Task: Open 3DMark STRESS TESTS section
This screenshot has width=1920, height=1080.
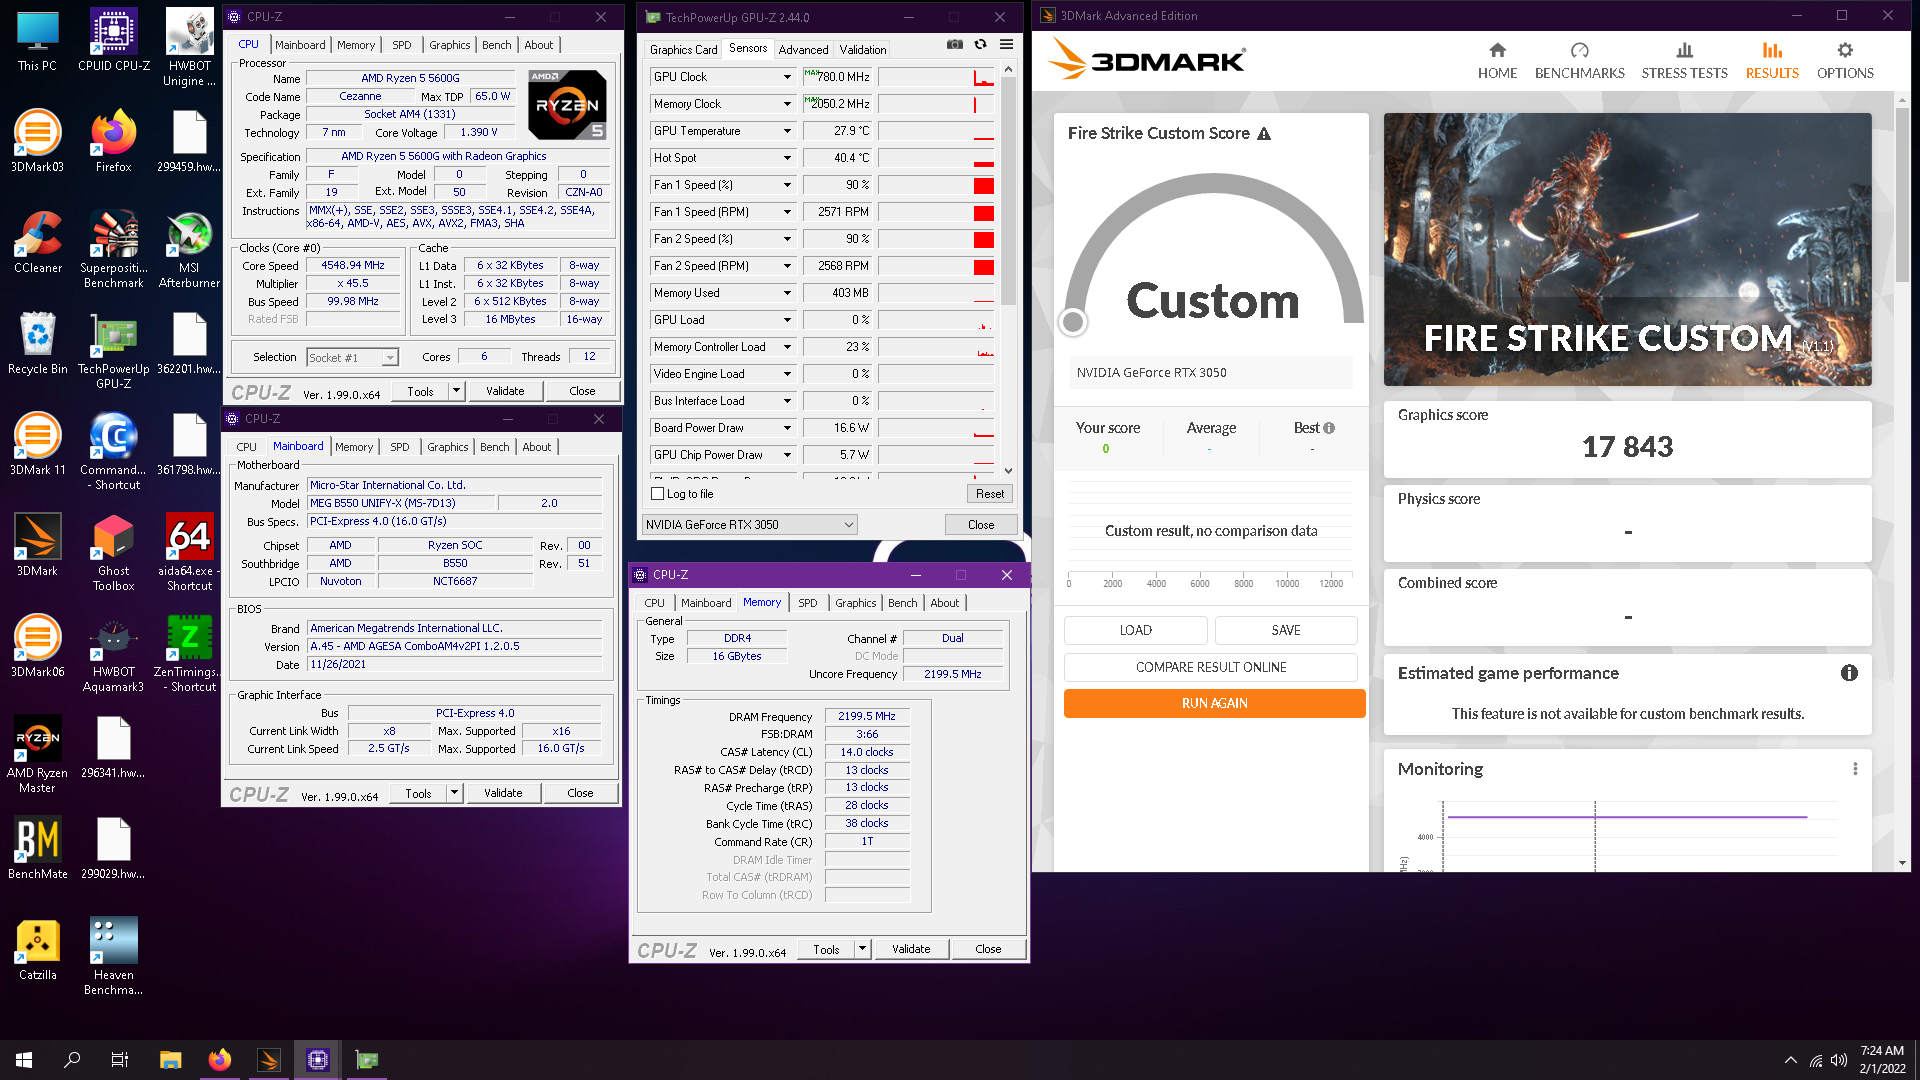Action: (x=1684, y=61)
